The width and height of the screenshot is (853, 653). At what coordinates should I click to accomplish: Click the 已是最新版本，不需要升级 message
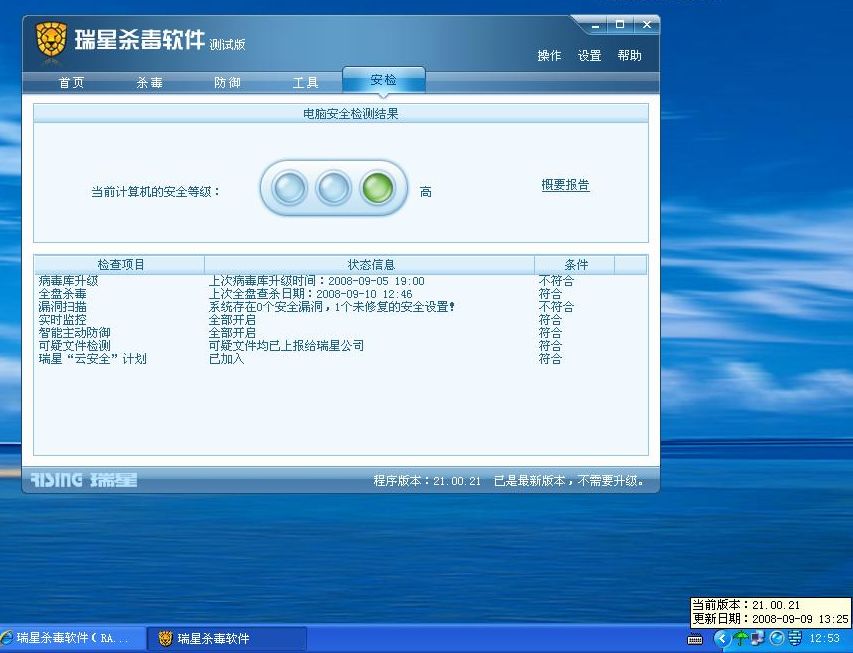(569, 481)
